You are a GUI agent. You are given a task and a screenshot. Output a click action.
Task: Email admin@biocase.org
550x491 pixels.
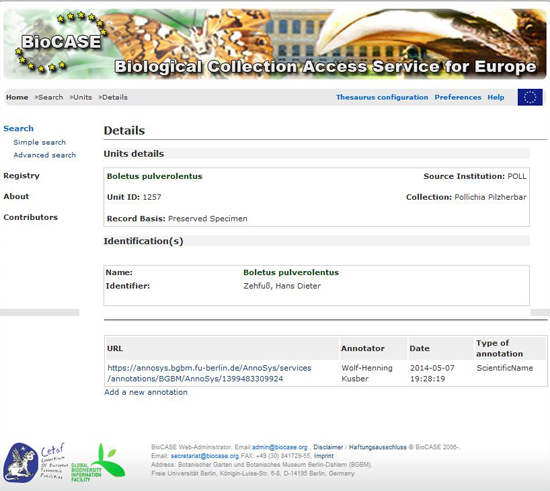point(280,447)
